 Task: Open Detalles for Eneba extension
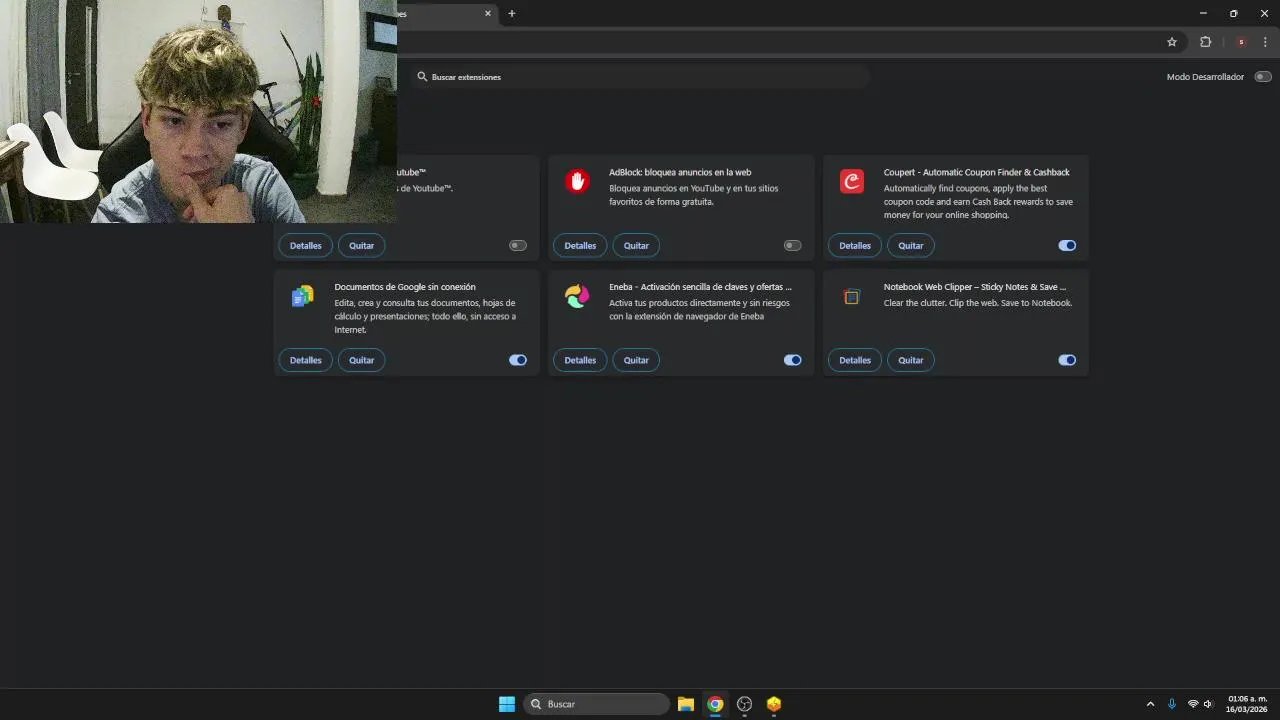coord(580,360)
